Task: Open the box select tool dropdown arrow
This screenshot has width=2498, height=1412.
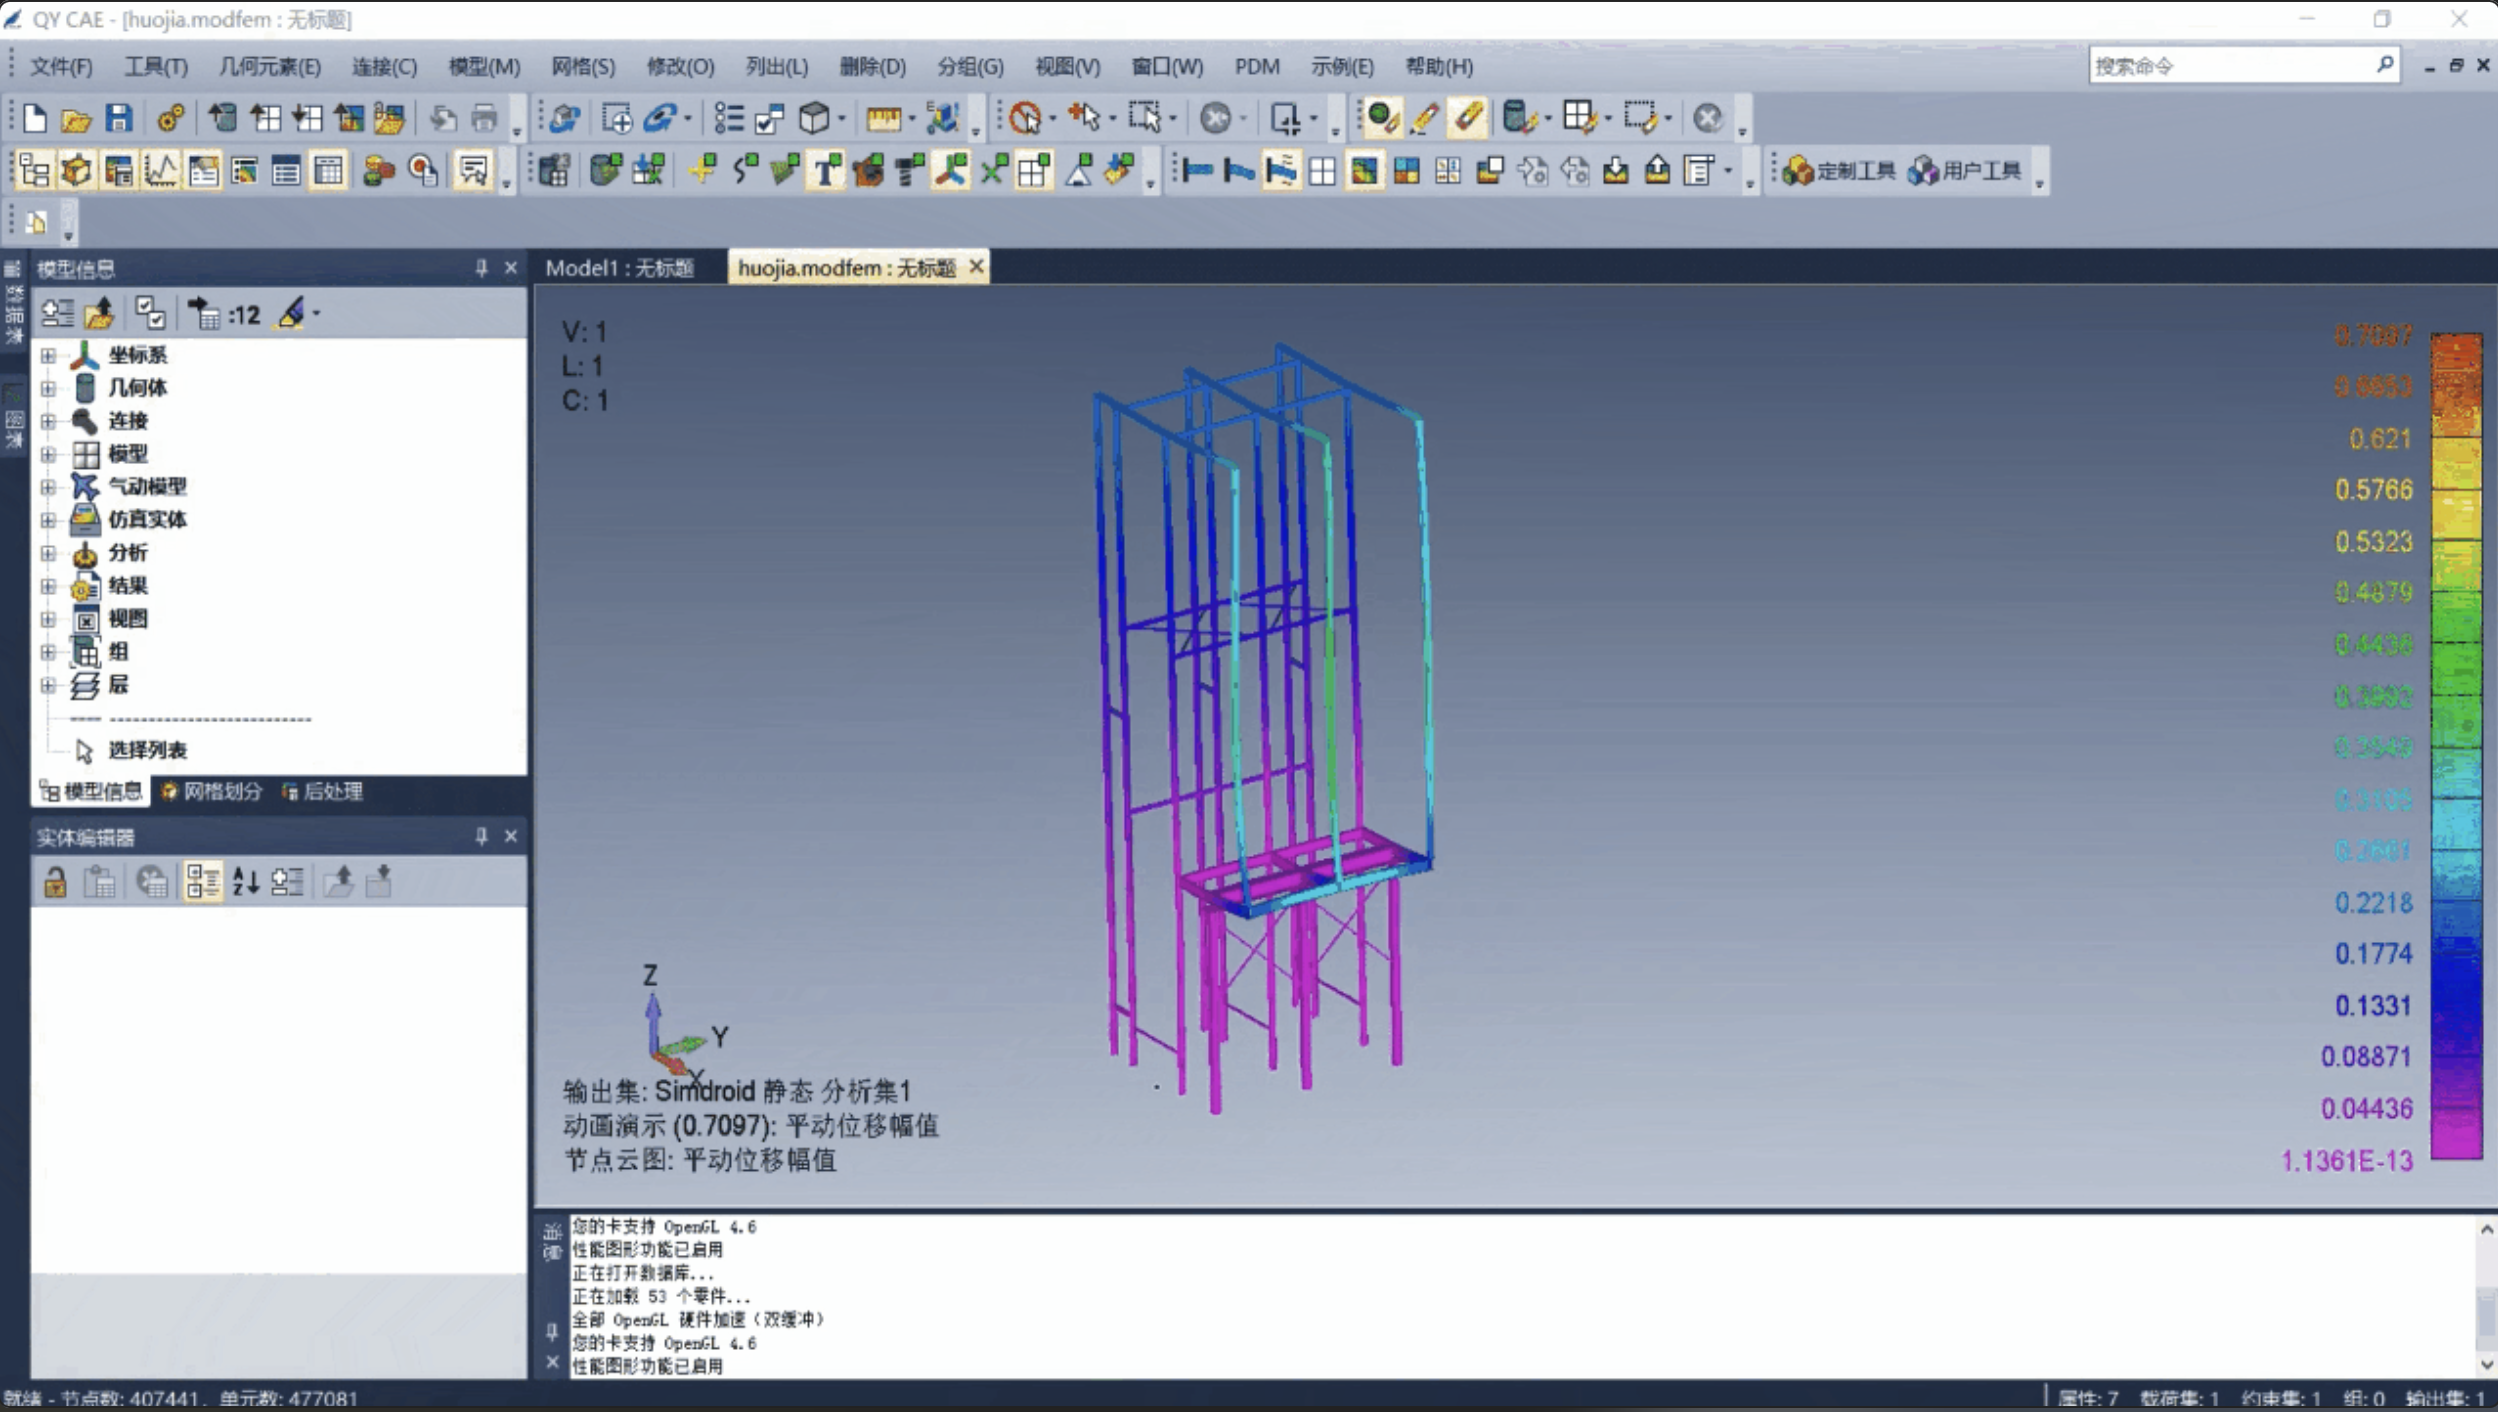Action: point(1172,118)
